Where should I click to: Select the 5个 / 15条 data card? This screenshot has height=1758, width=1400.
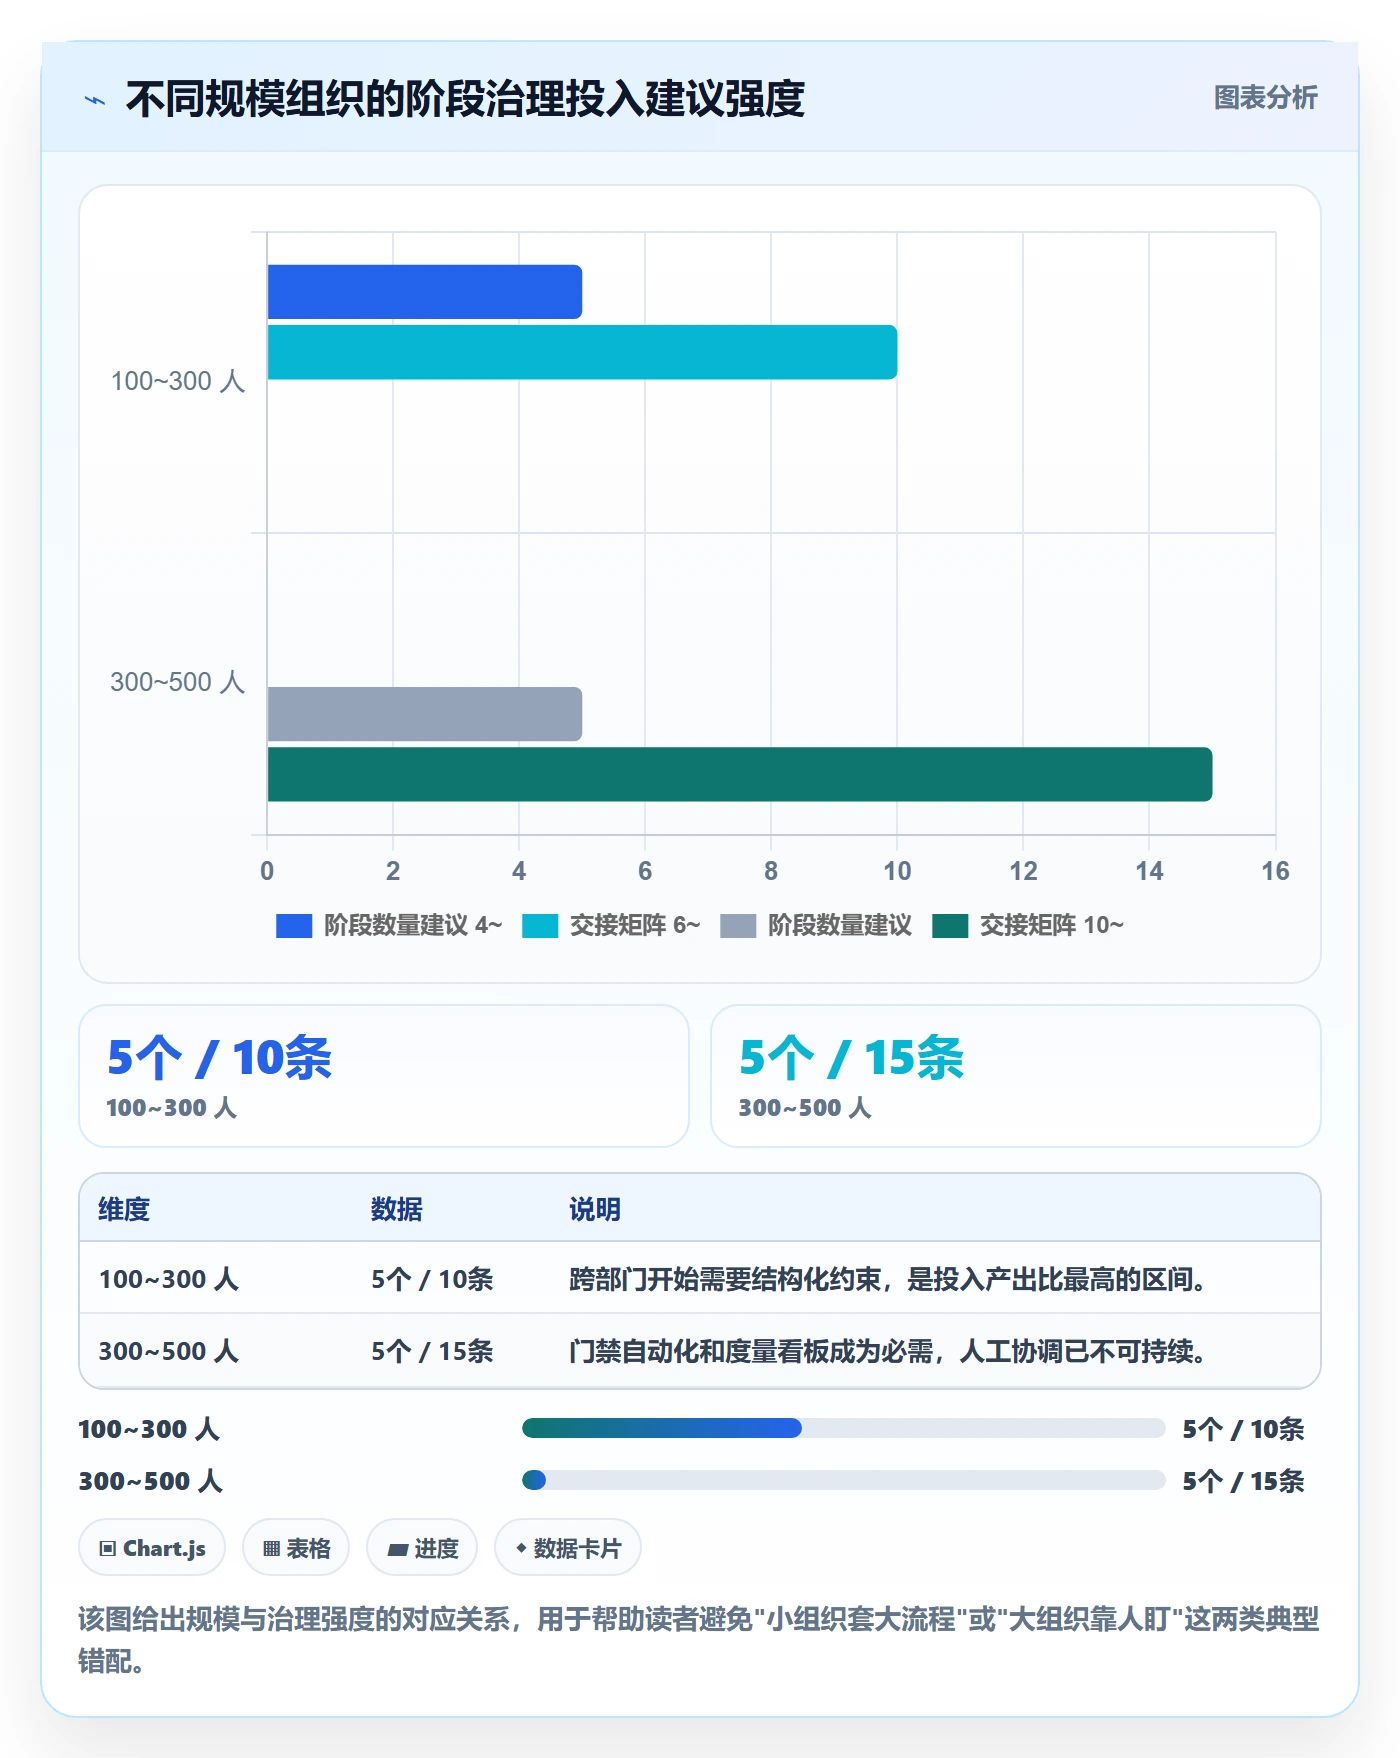[1016, 1076]
